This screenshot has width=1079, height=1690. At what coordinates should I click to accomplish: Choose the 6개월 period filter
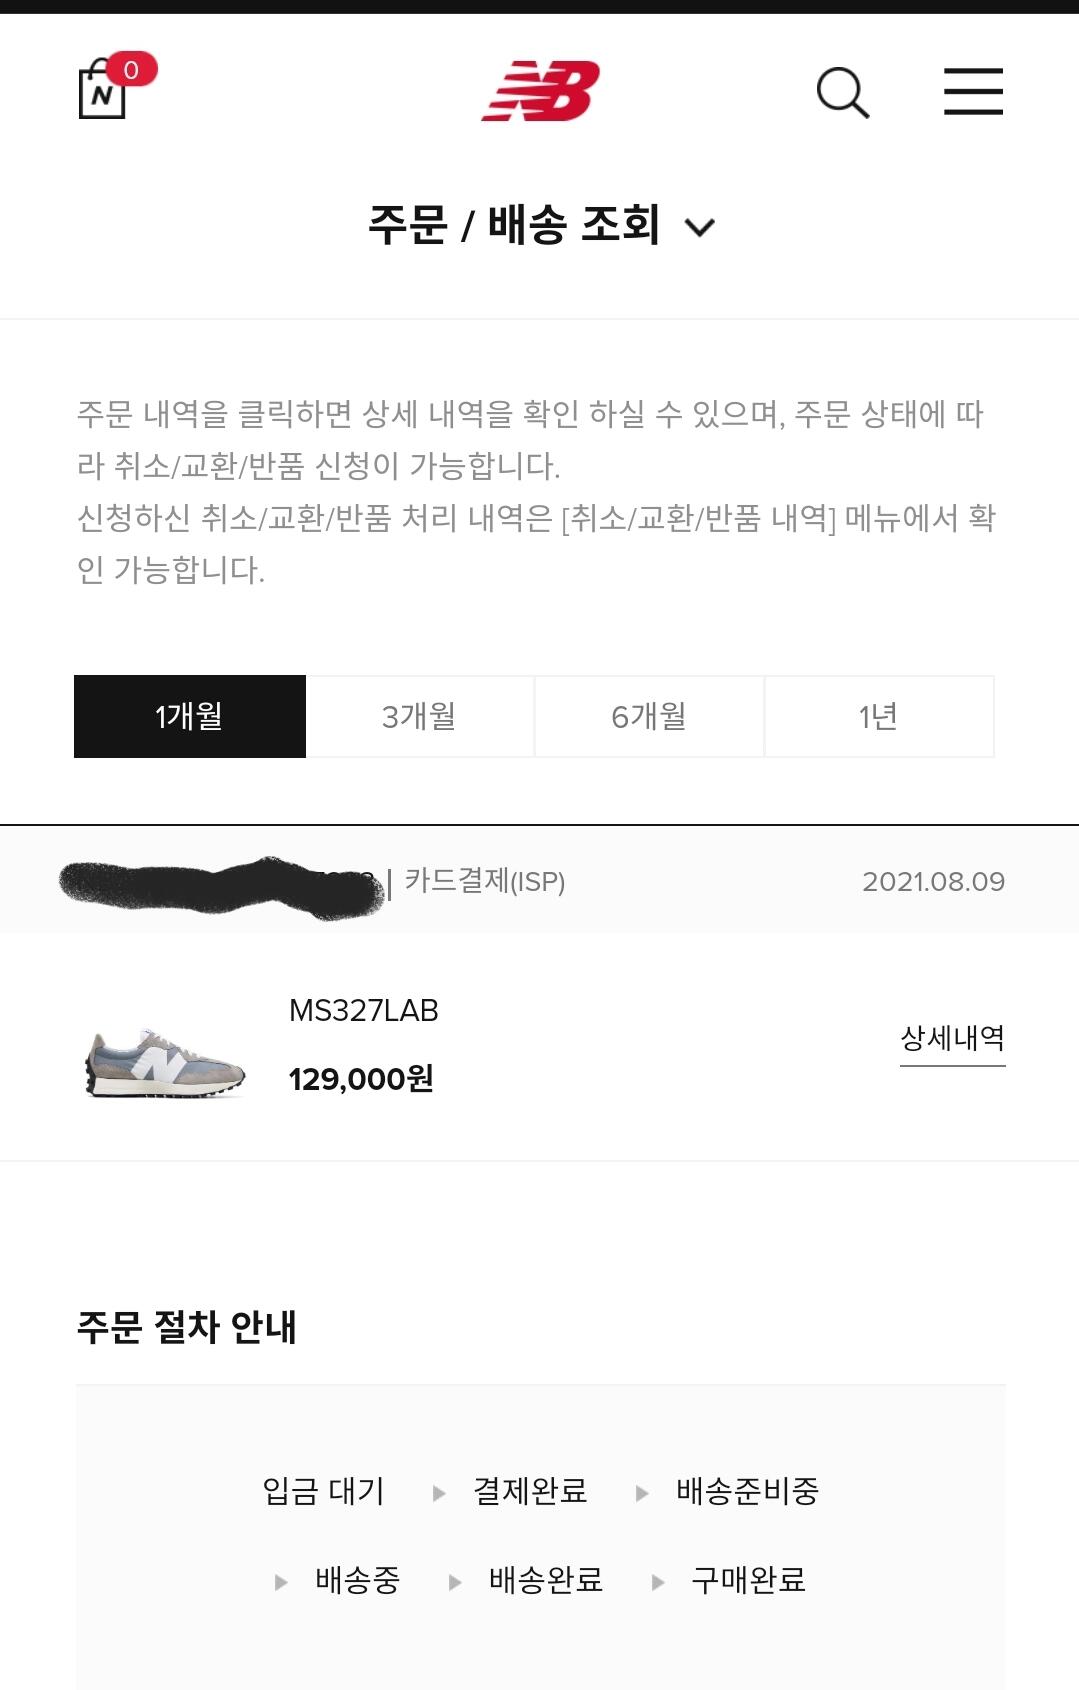pos(649,716)
